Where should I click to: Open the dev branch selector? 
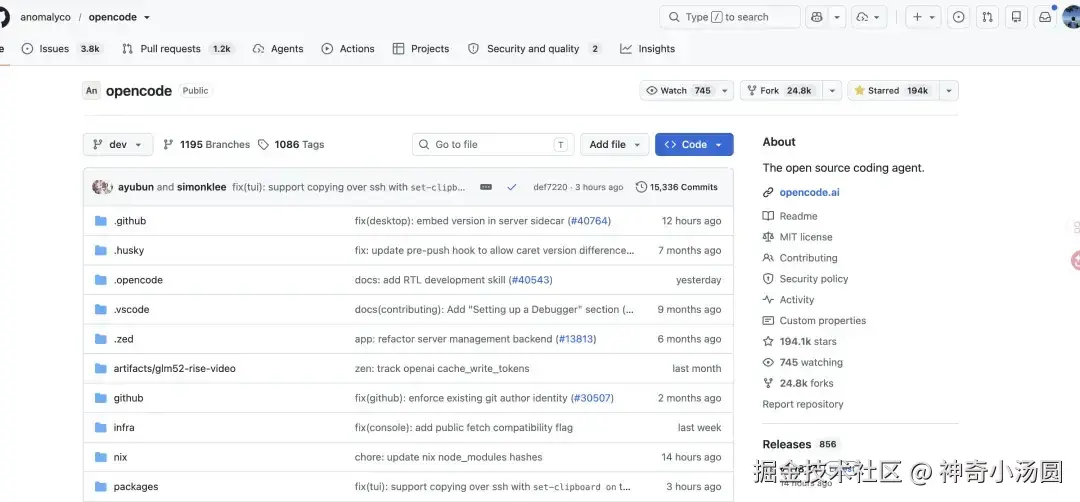(118, 145)
